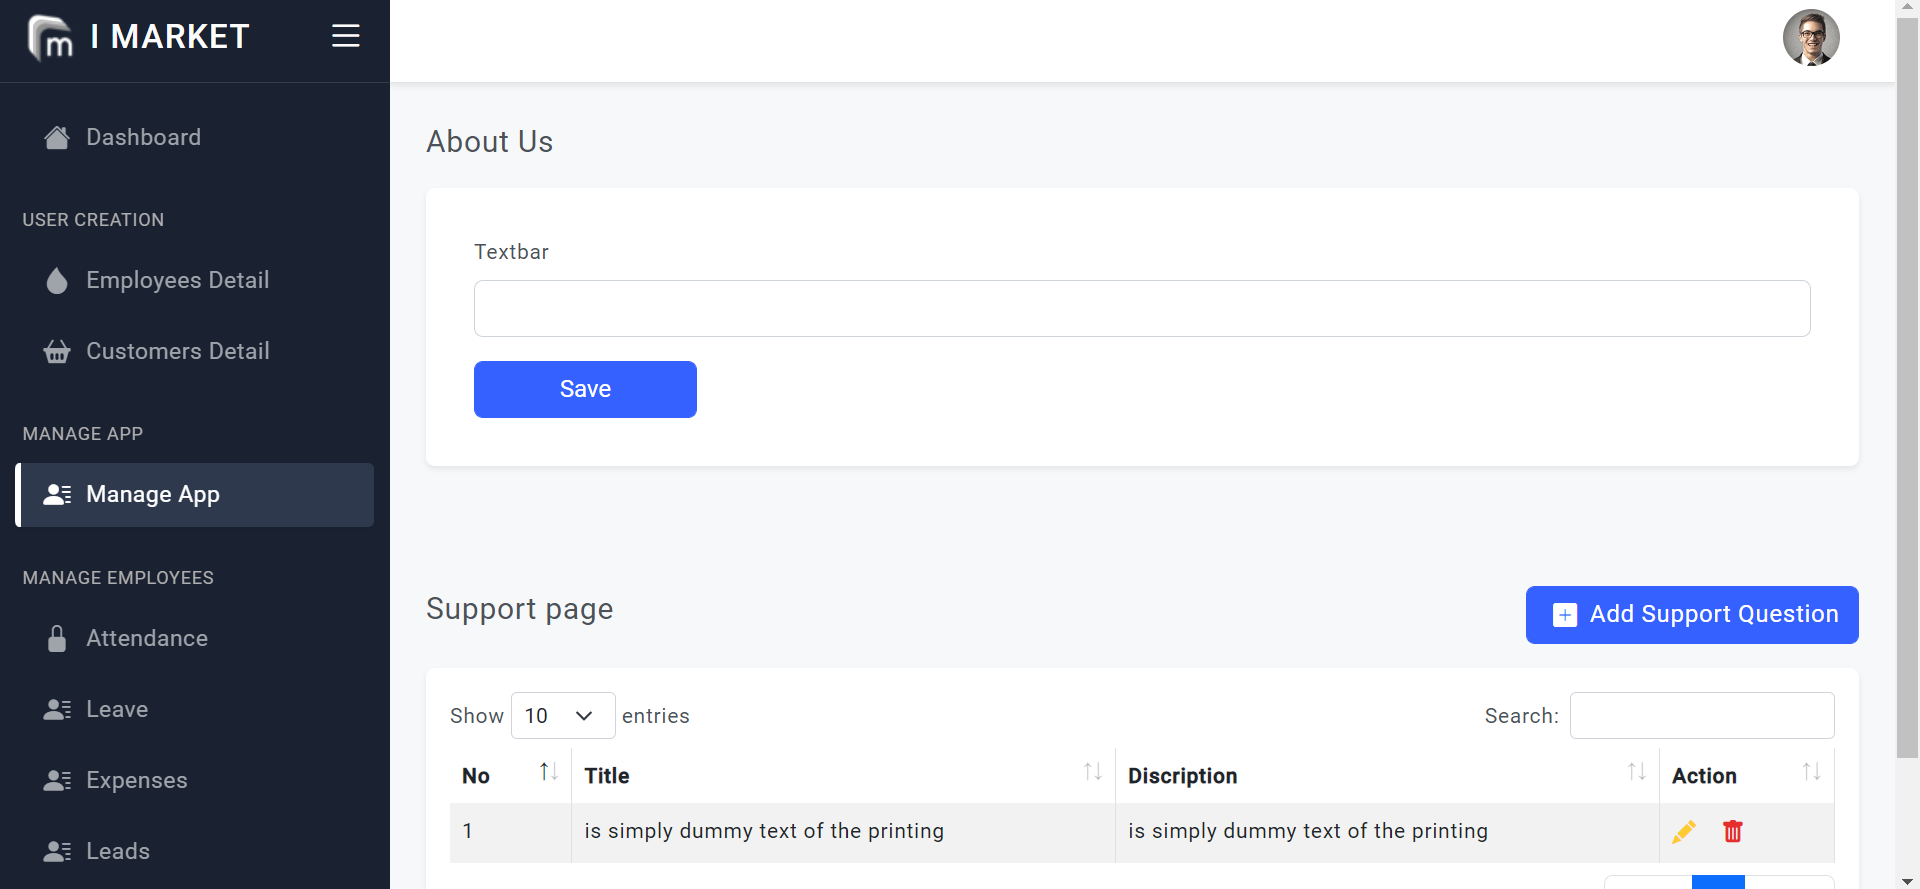Click Add Support Question button

point(1691,615)
